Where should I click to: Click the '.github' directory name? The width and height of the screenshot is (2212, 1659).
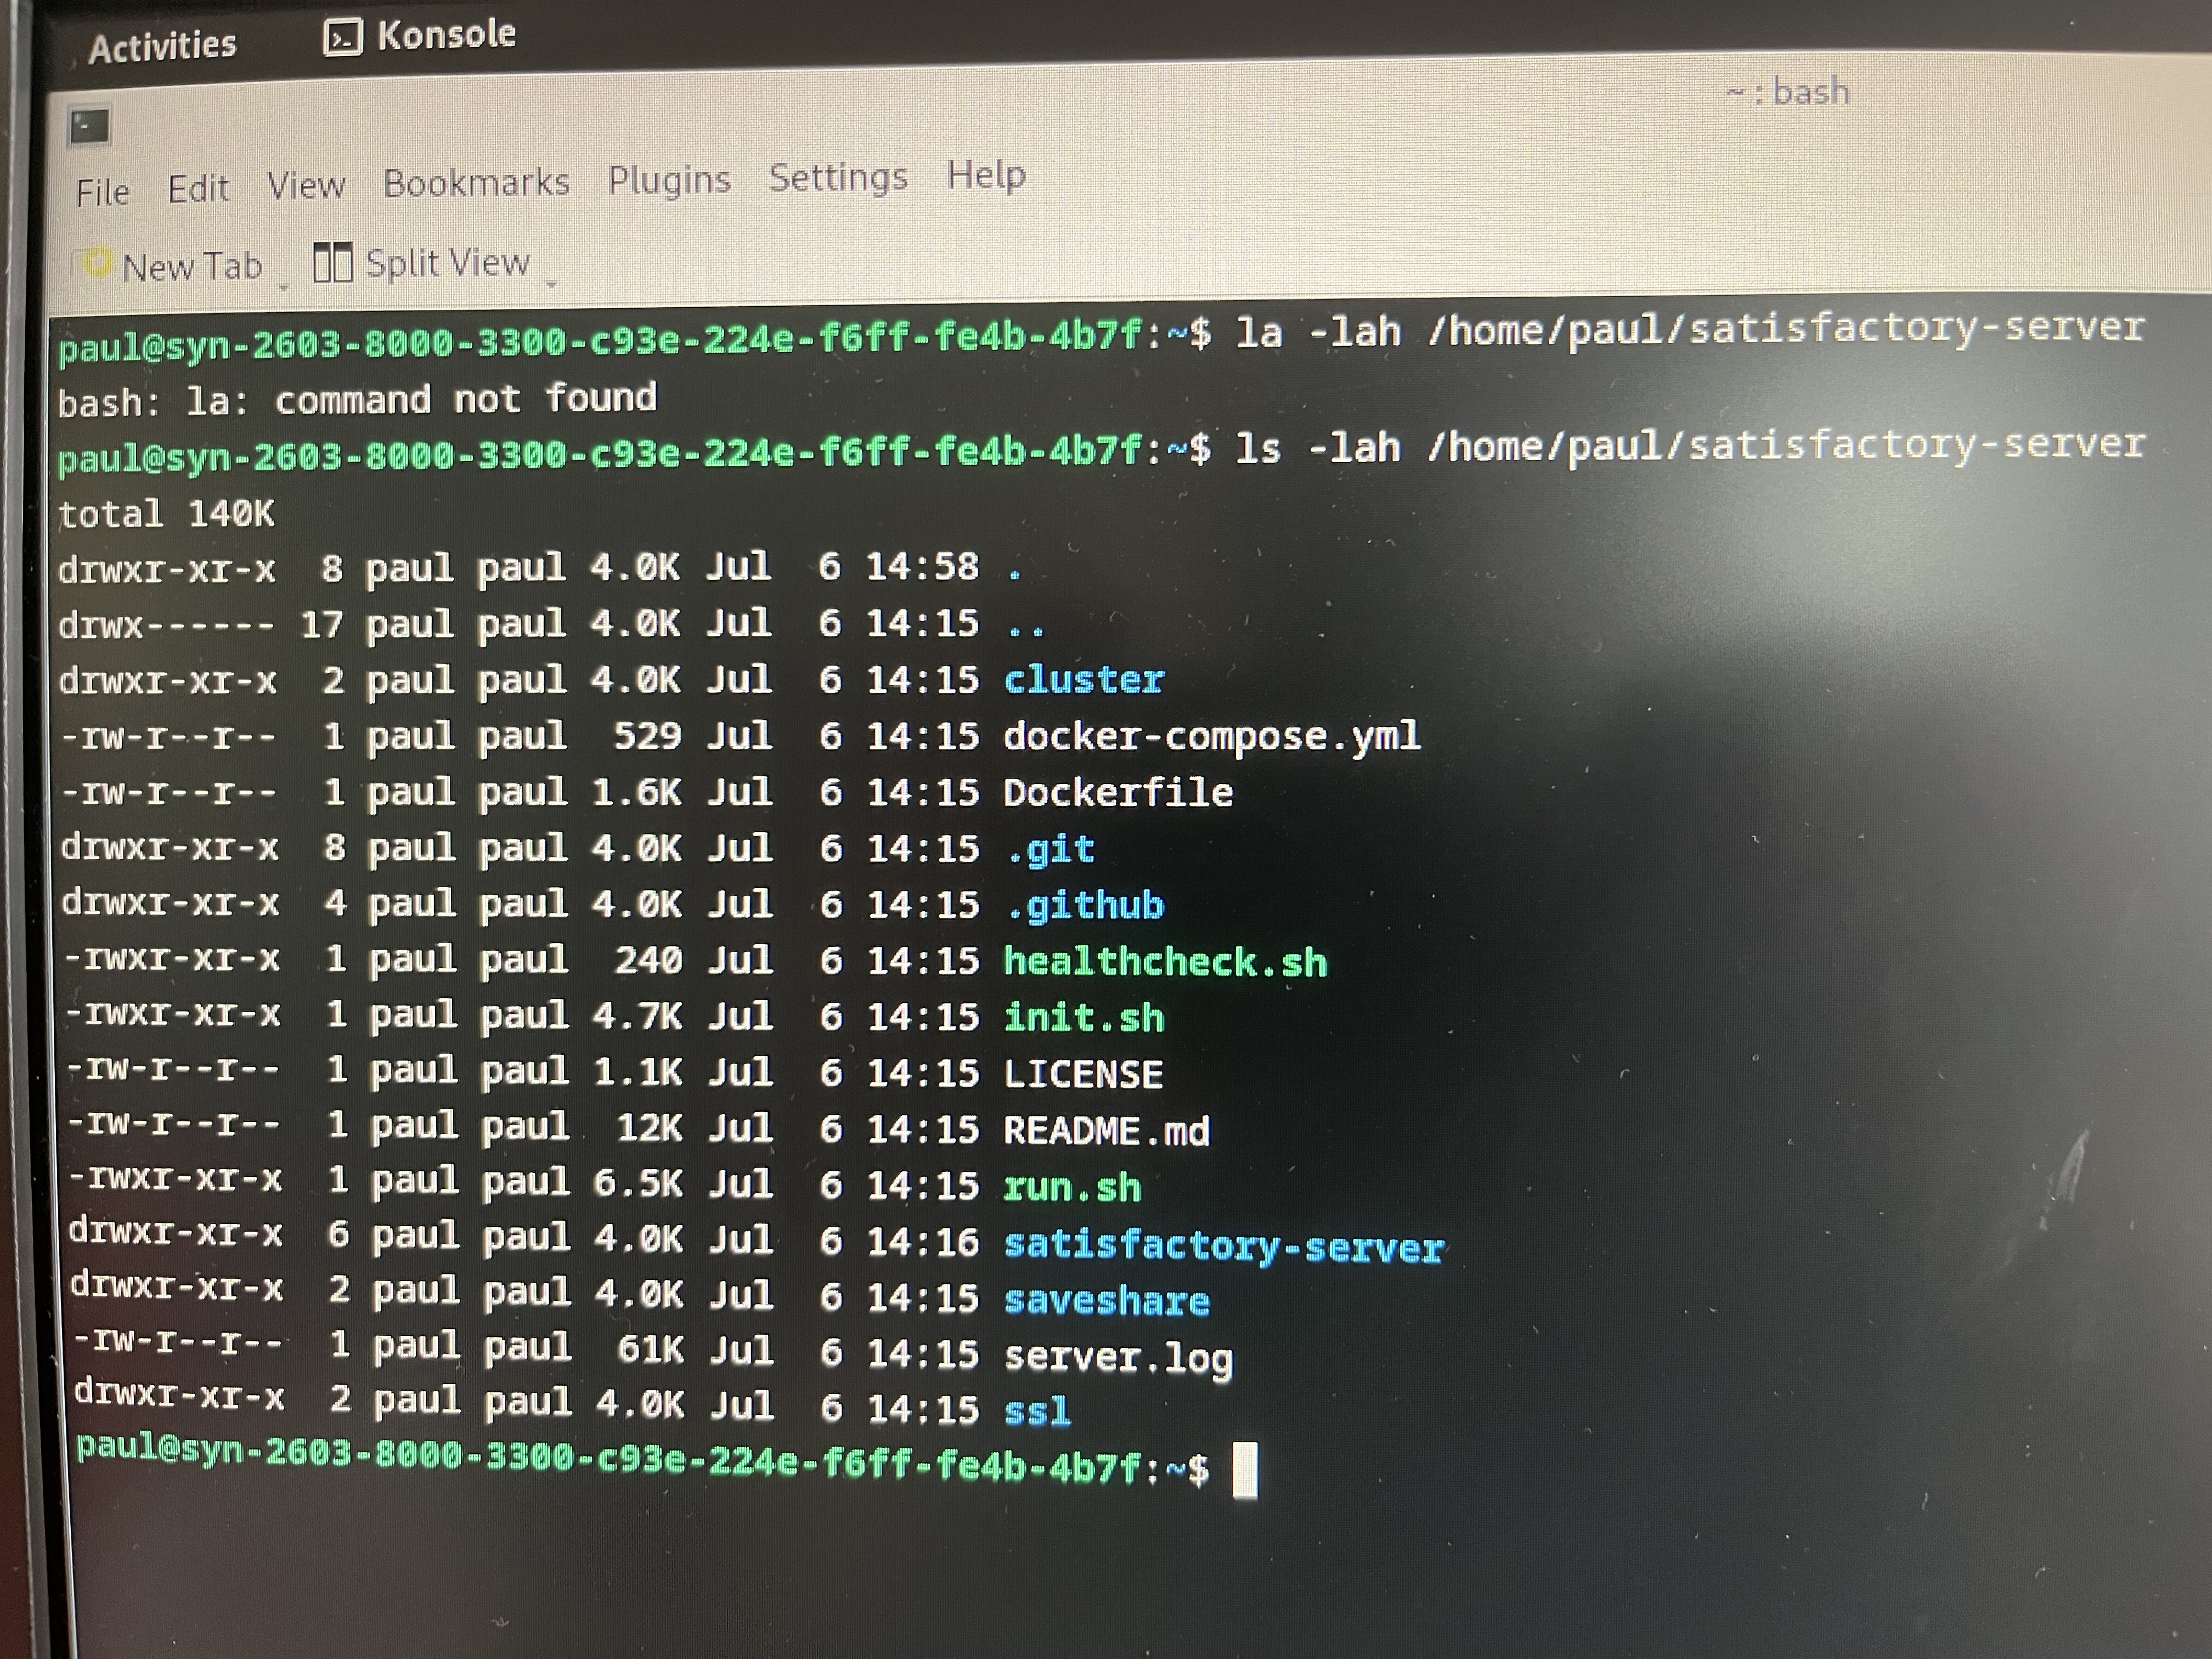click(x=1085, y=906)
